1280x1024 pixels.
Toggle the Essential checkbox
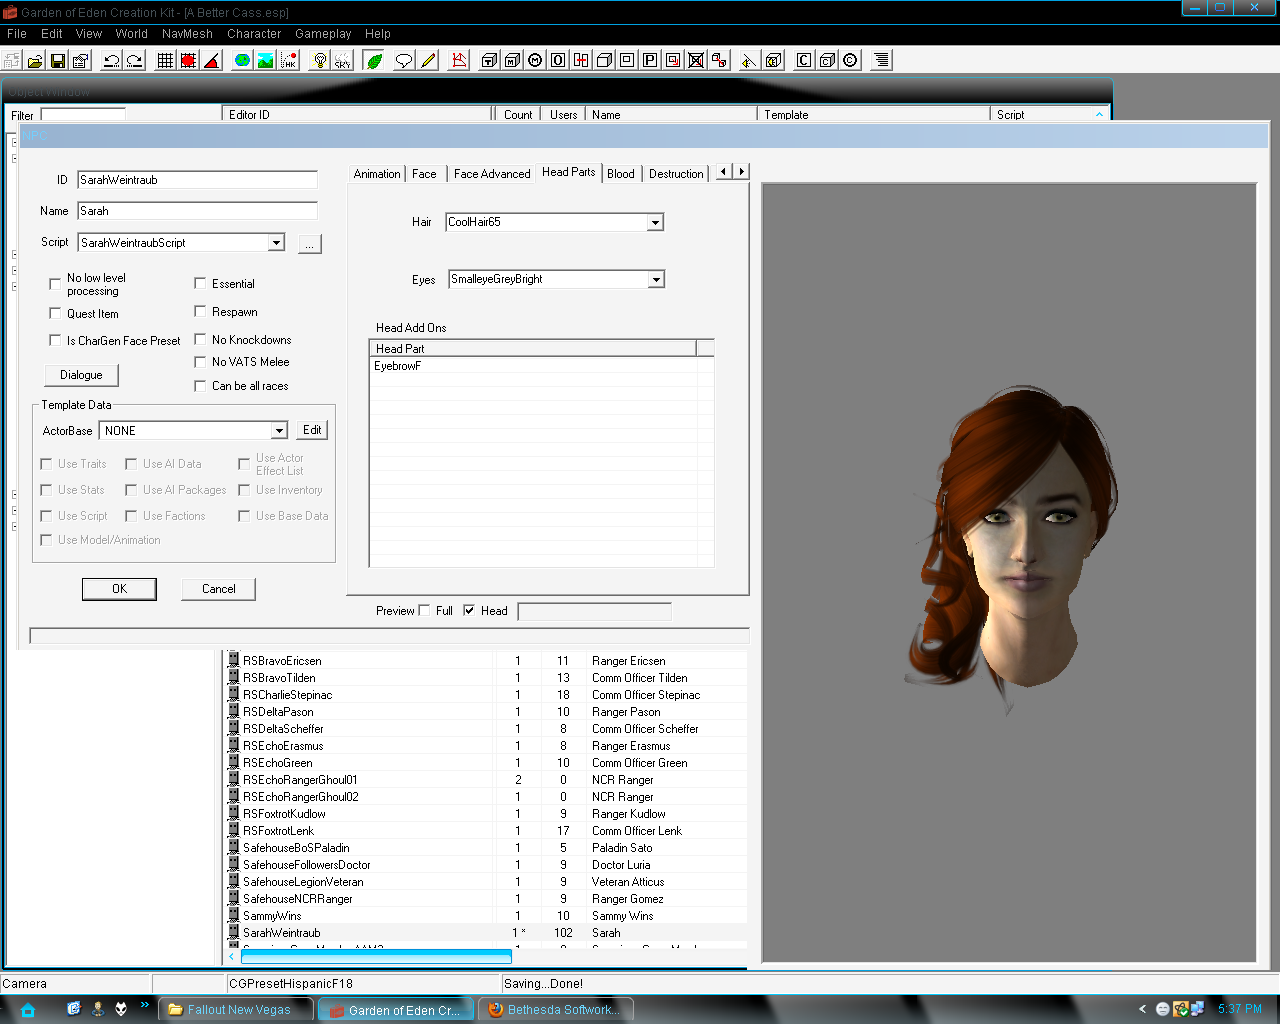pyautogui.click(x=200, y=283)
